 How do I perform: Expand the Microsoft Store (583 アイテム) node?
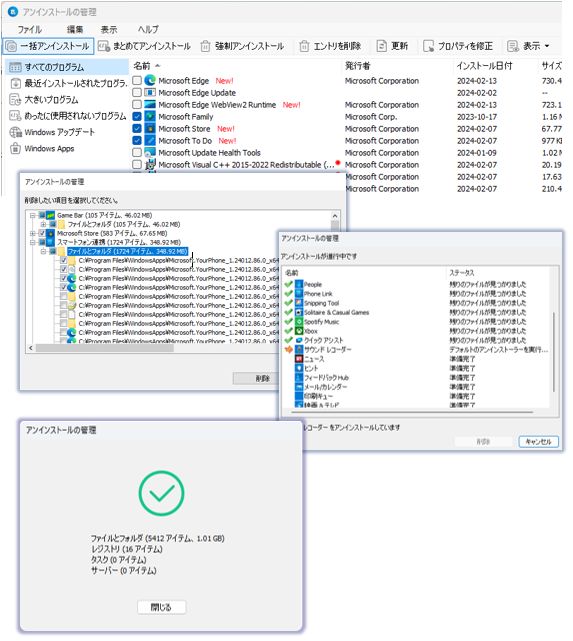pyautogui.click(x=33, y=233)
